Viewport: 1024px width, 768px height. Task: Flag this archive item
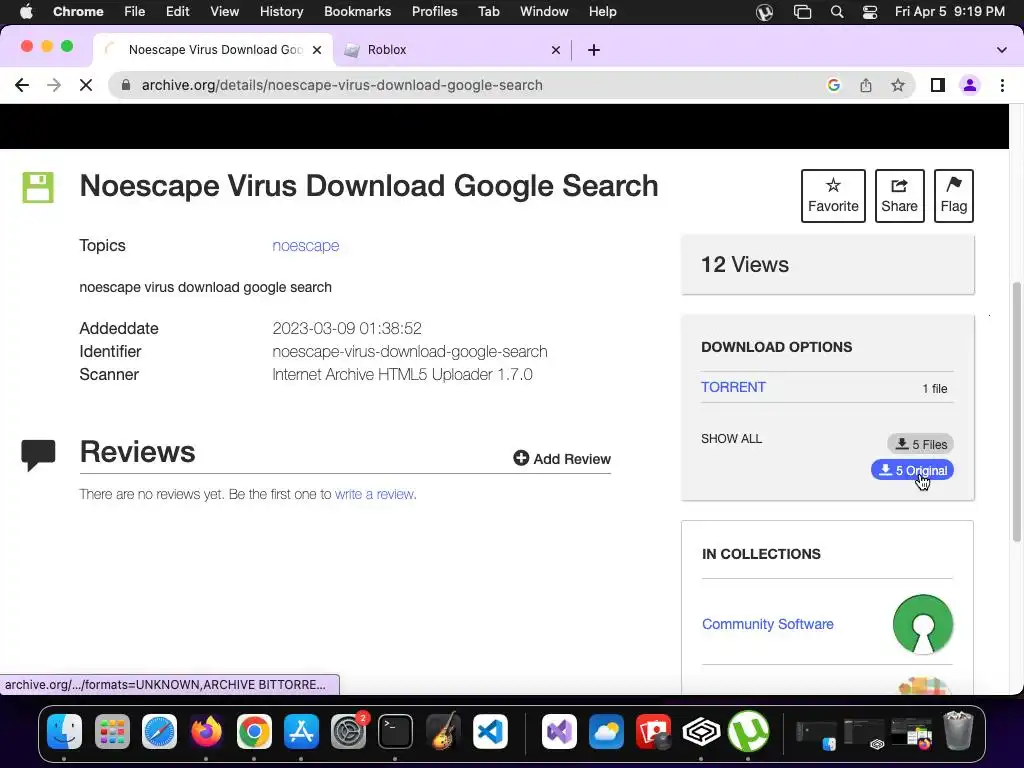[x=953, y=196]
